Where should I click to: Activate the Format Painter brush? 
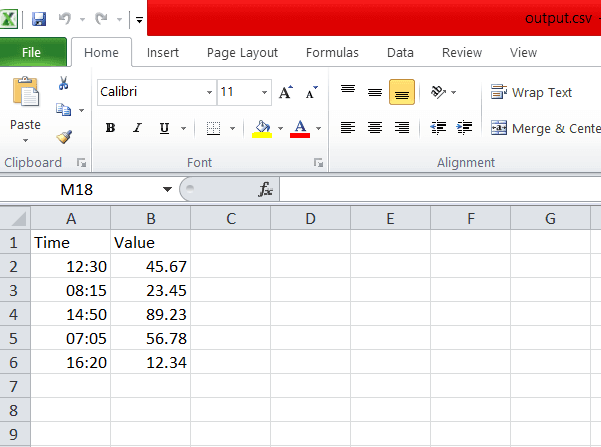pos(64,137)
